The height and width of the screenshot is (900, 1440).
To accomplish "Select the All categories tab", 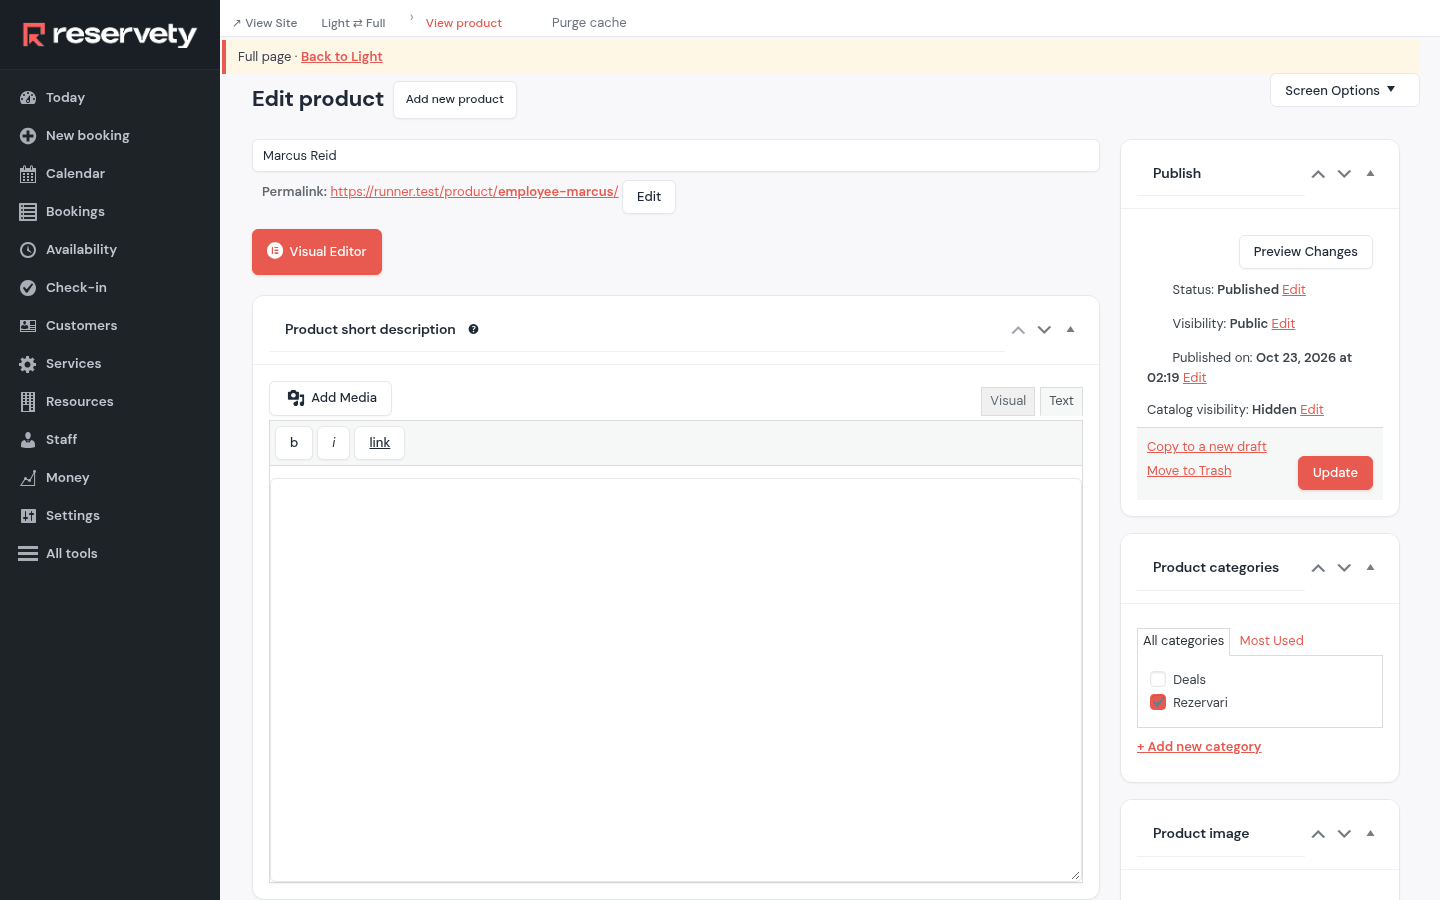I will (1183, 641).
